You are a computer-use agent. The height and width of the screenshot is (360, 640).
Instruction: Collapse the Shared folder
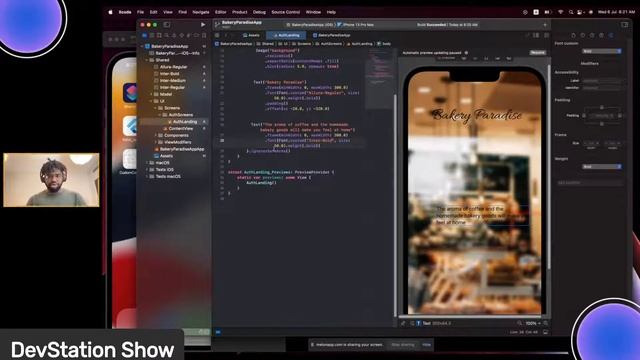(x=147, y=60)
